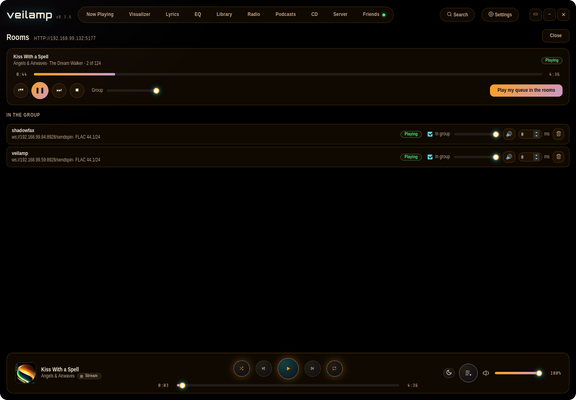576x400 pixels.
Task: Switch to compact mini-player window
Action: click(535, 15)
